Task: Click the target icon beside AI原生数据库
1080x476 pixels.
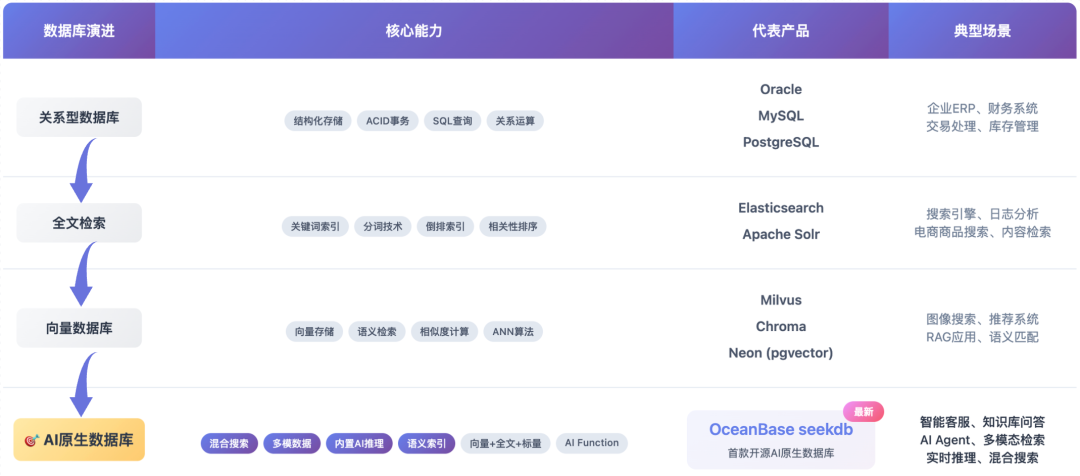Action: pos(31,440)
